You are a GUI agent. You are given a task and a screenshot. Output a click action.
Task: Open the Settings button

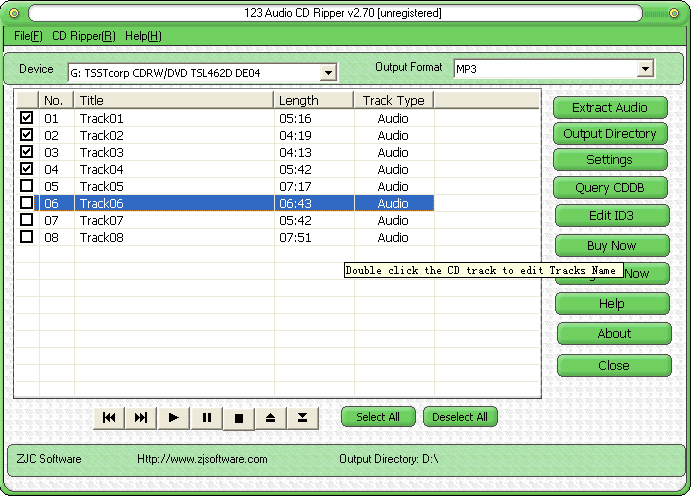[x=610, y=160]
